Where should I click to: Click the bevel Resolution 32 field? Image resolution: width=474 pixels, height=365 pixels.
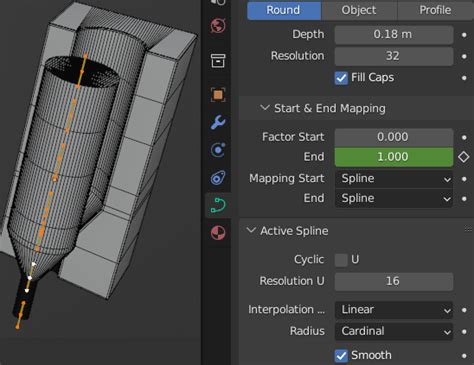pyautogui.click(x=394, y=56)
